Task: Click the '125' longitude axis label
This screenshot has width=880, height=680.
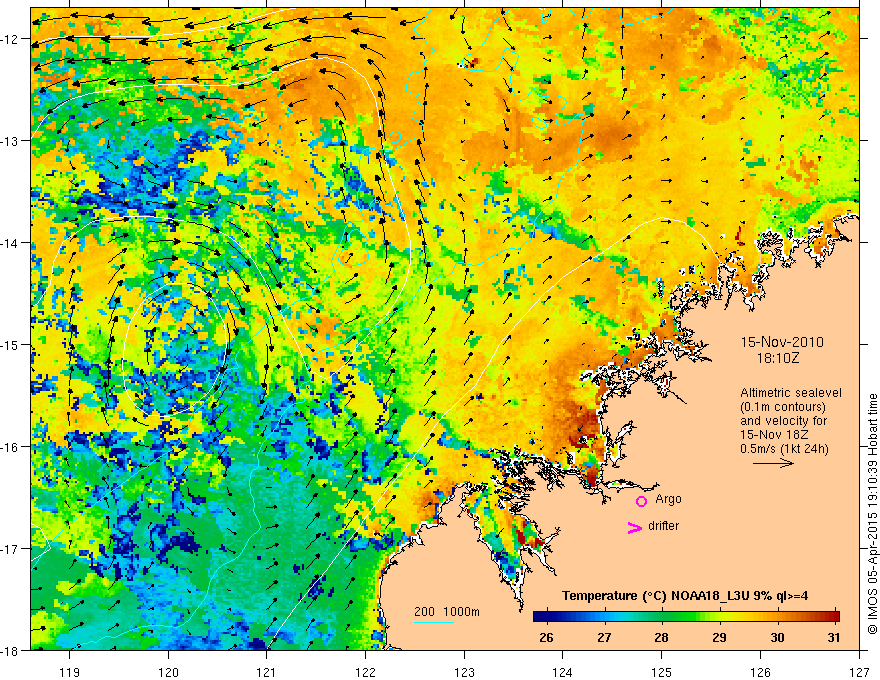Action: [662, 672]
